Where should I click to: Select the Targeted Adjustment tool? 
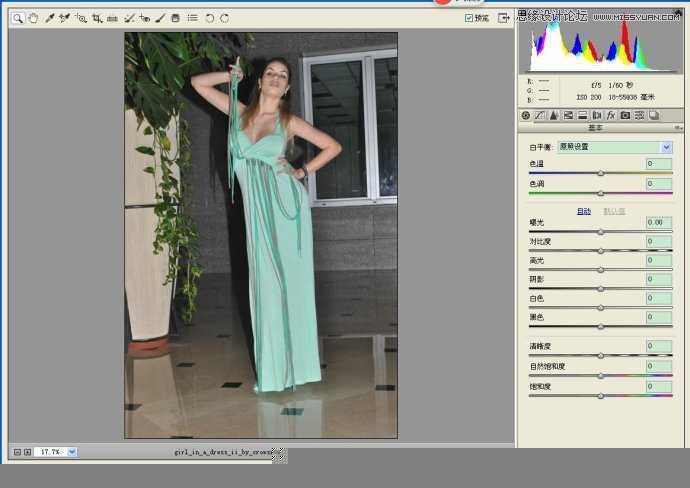(x=81, y=18)
